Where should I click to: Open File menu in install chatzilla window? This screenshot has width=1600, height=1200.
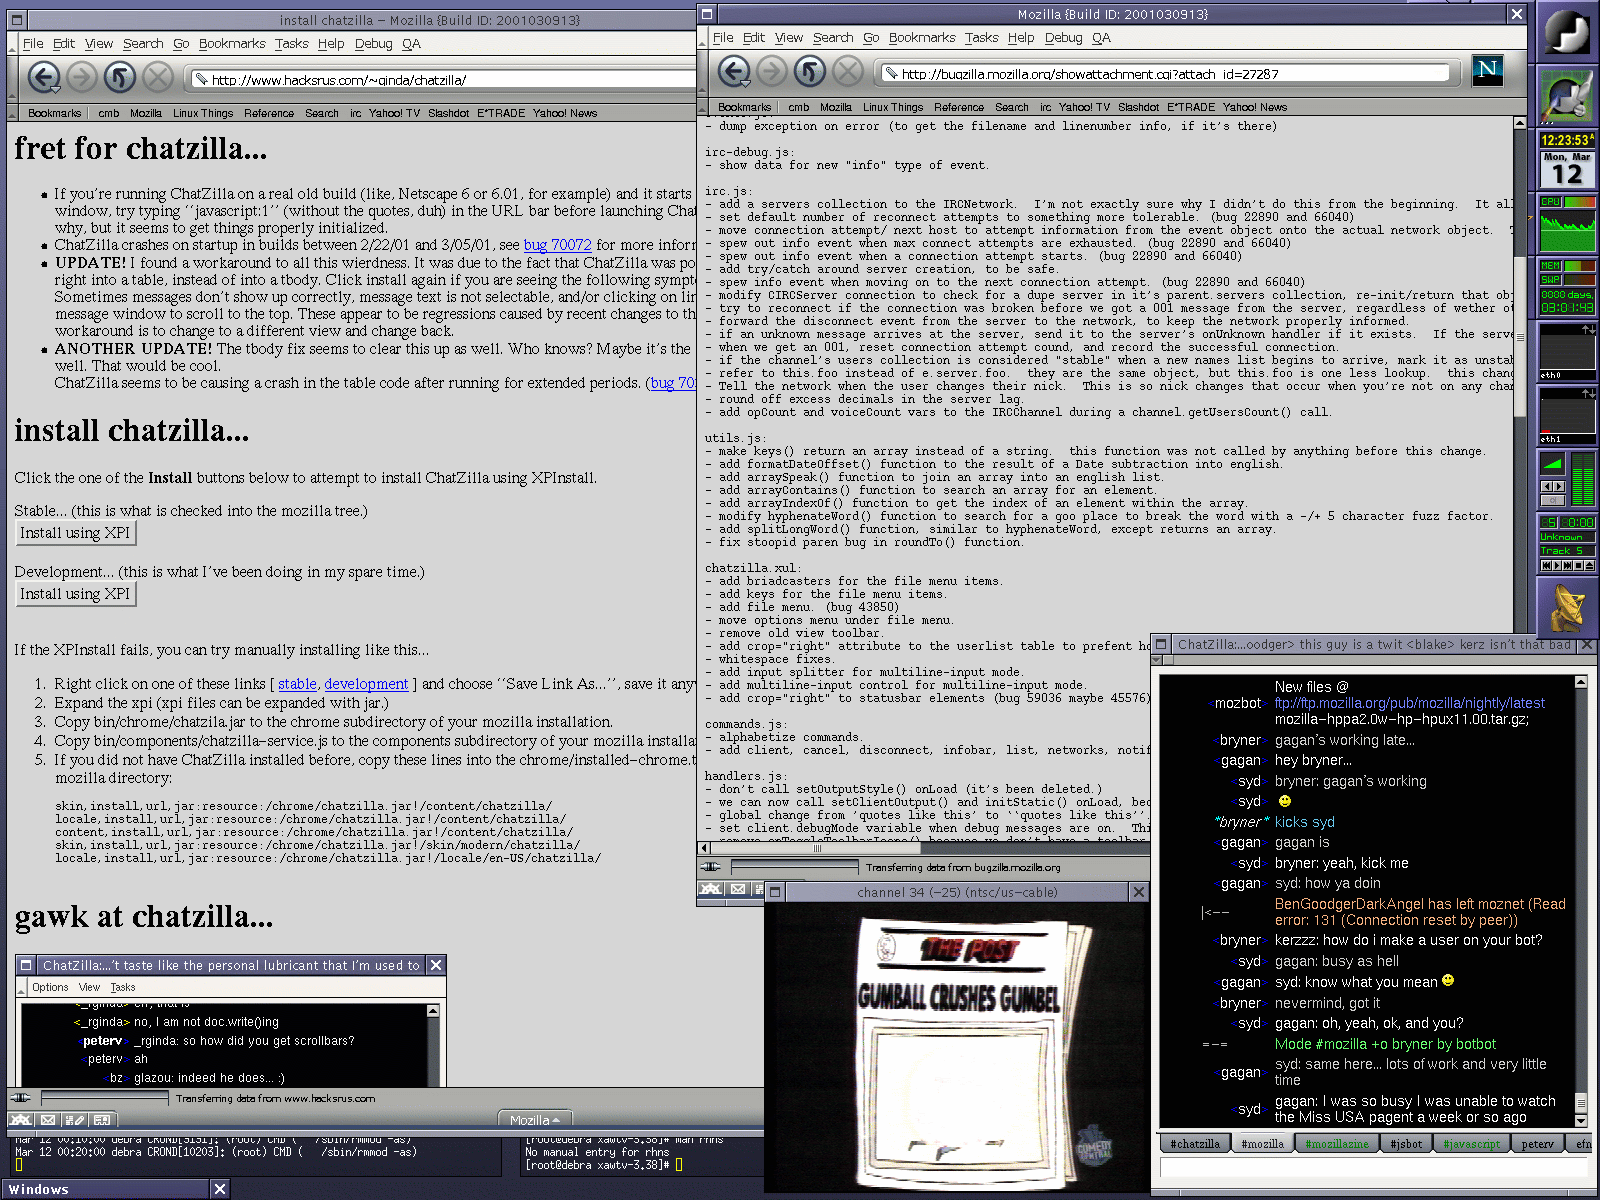[33, 43]
